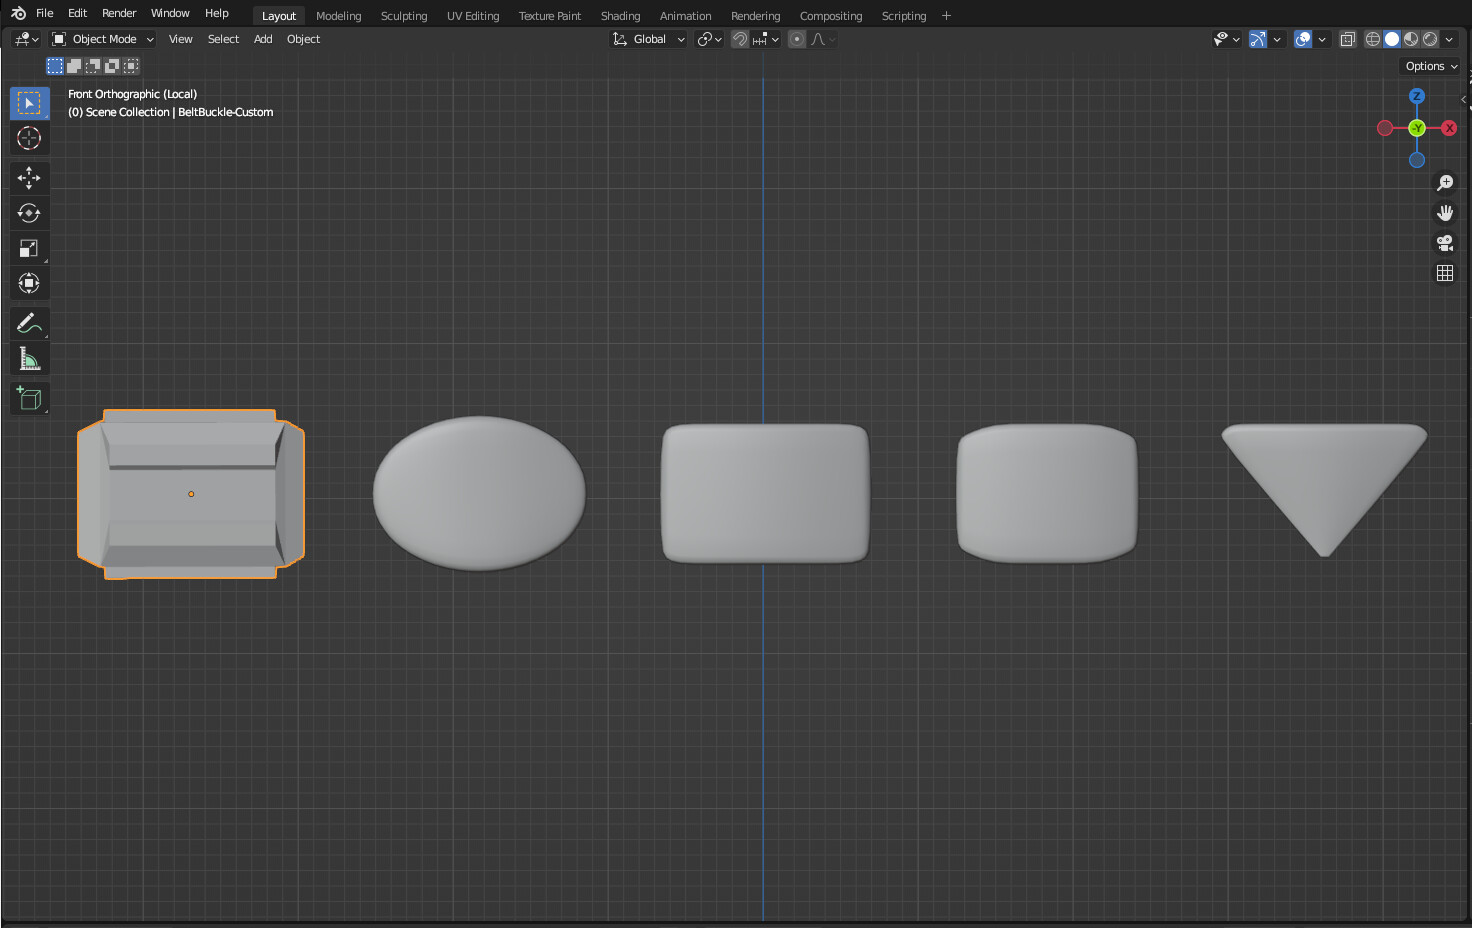This screenshot has width=1472, height=928.
Task: Set selection mode to extend selection
Action: [74, 66]
